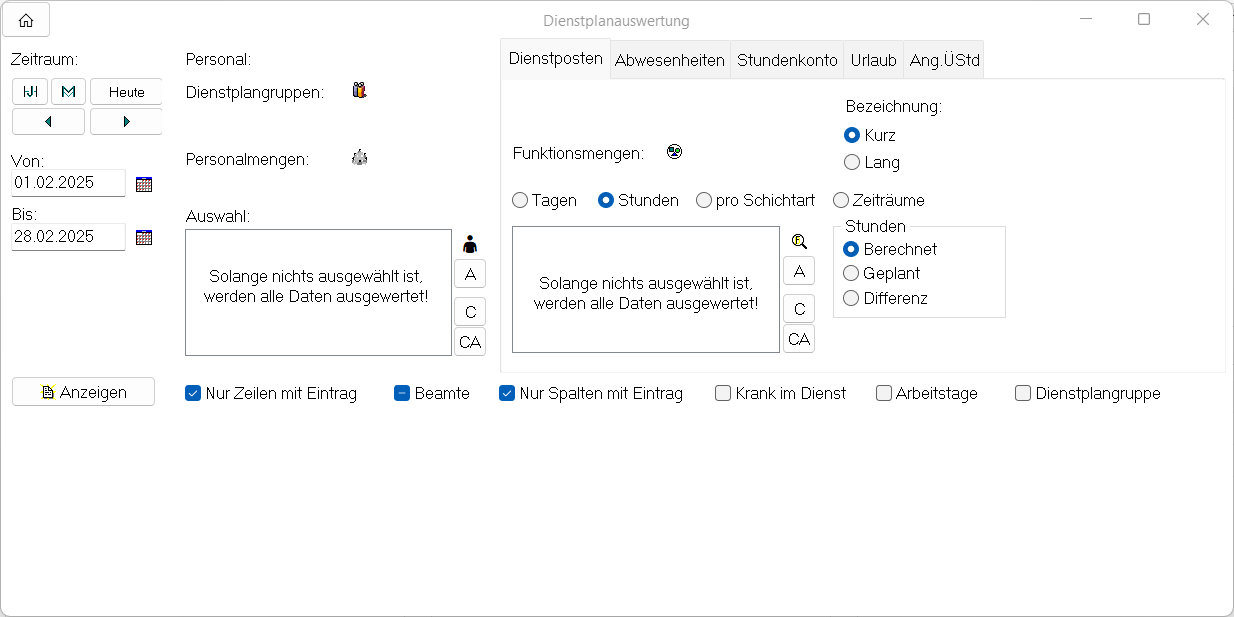Open the Funktionsmengen selection icon
The height and width of the screenshot is (617, 1234).
point(675,152)
